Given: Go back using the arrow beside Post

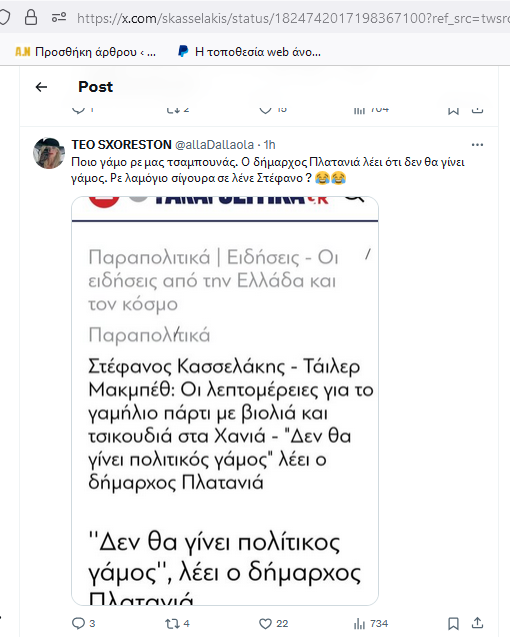Looking at the screenshot, I should [41, 87].
